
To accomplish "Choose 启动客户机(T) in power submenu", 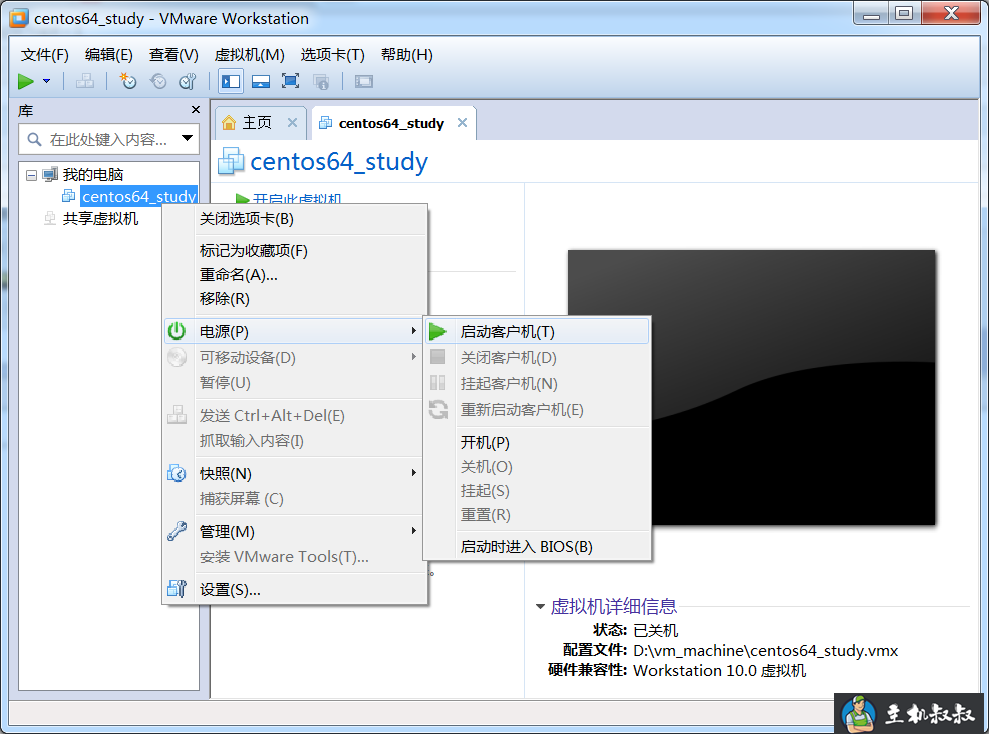I will point(537,332).
